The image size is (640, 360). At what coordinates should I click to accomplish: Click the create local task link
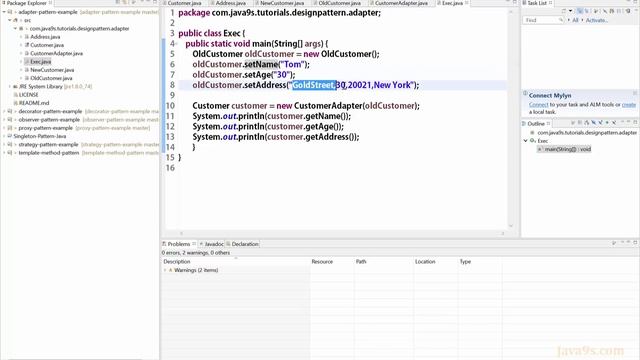629,105
